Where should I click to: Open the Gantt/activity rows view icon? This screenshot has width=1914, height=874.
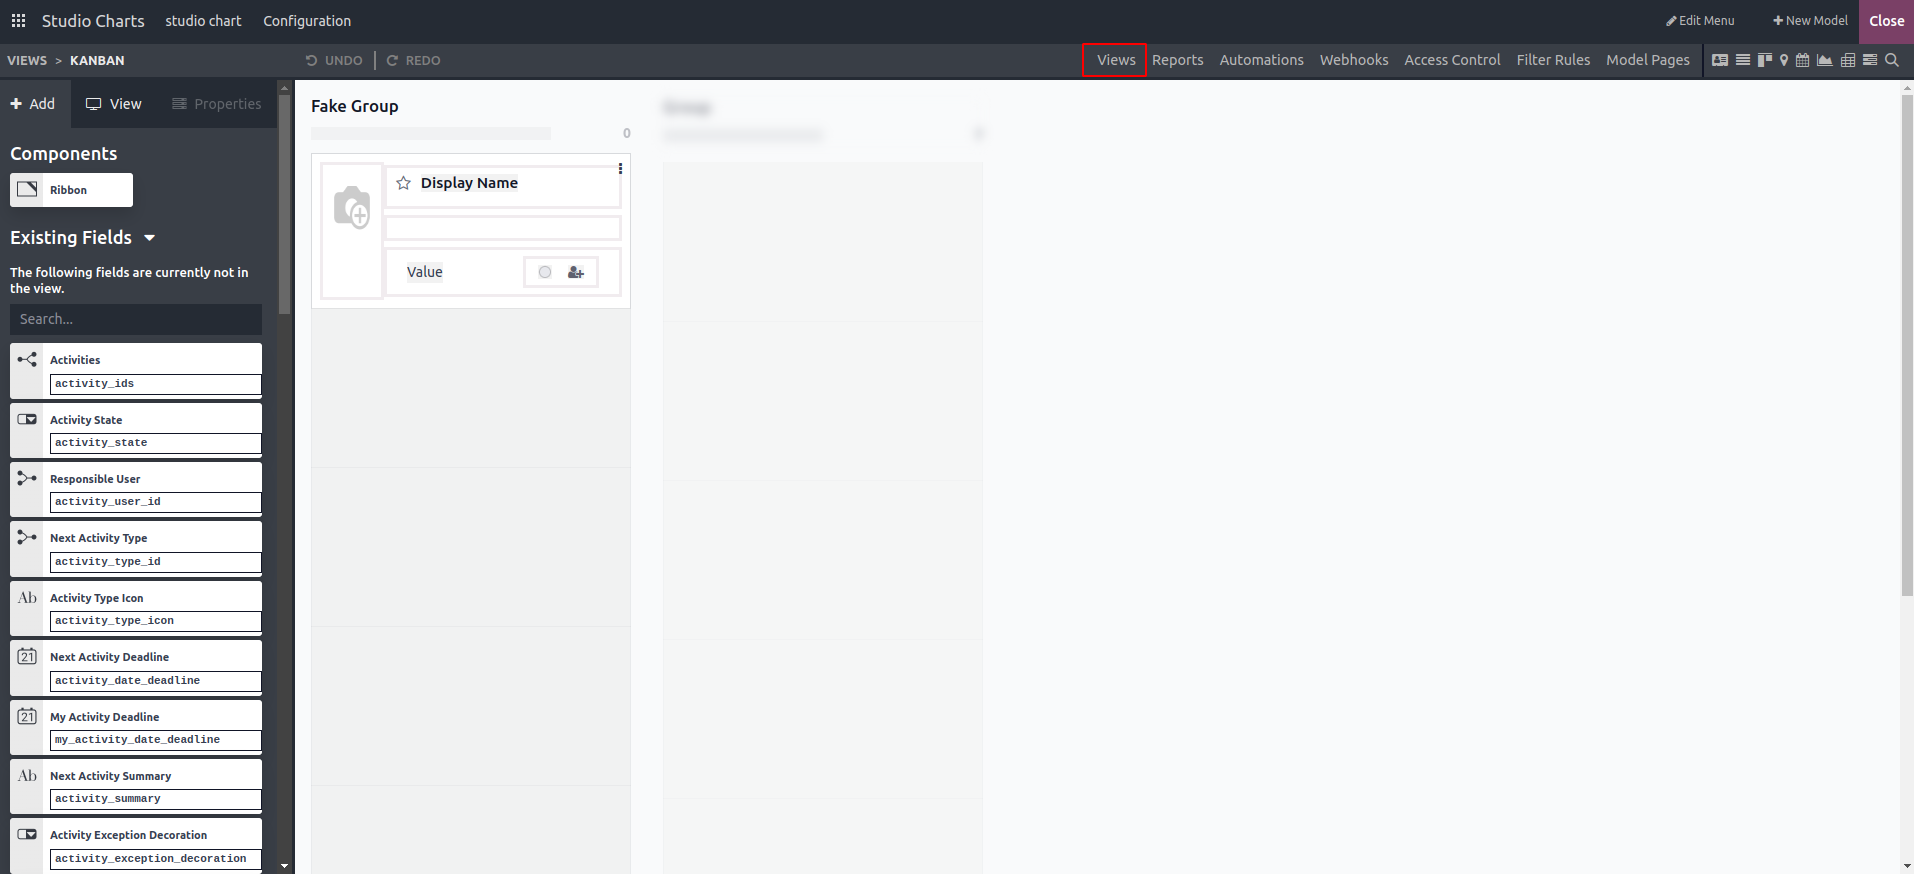[x=1870, y=60]
